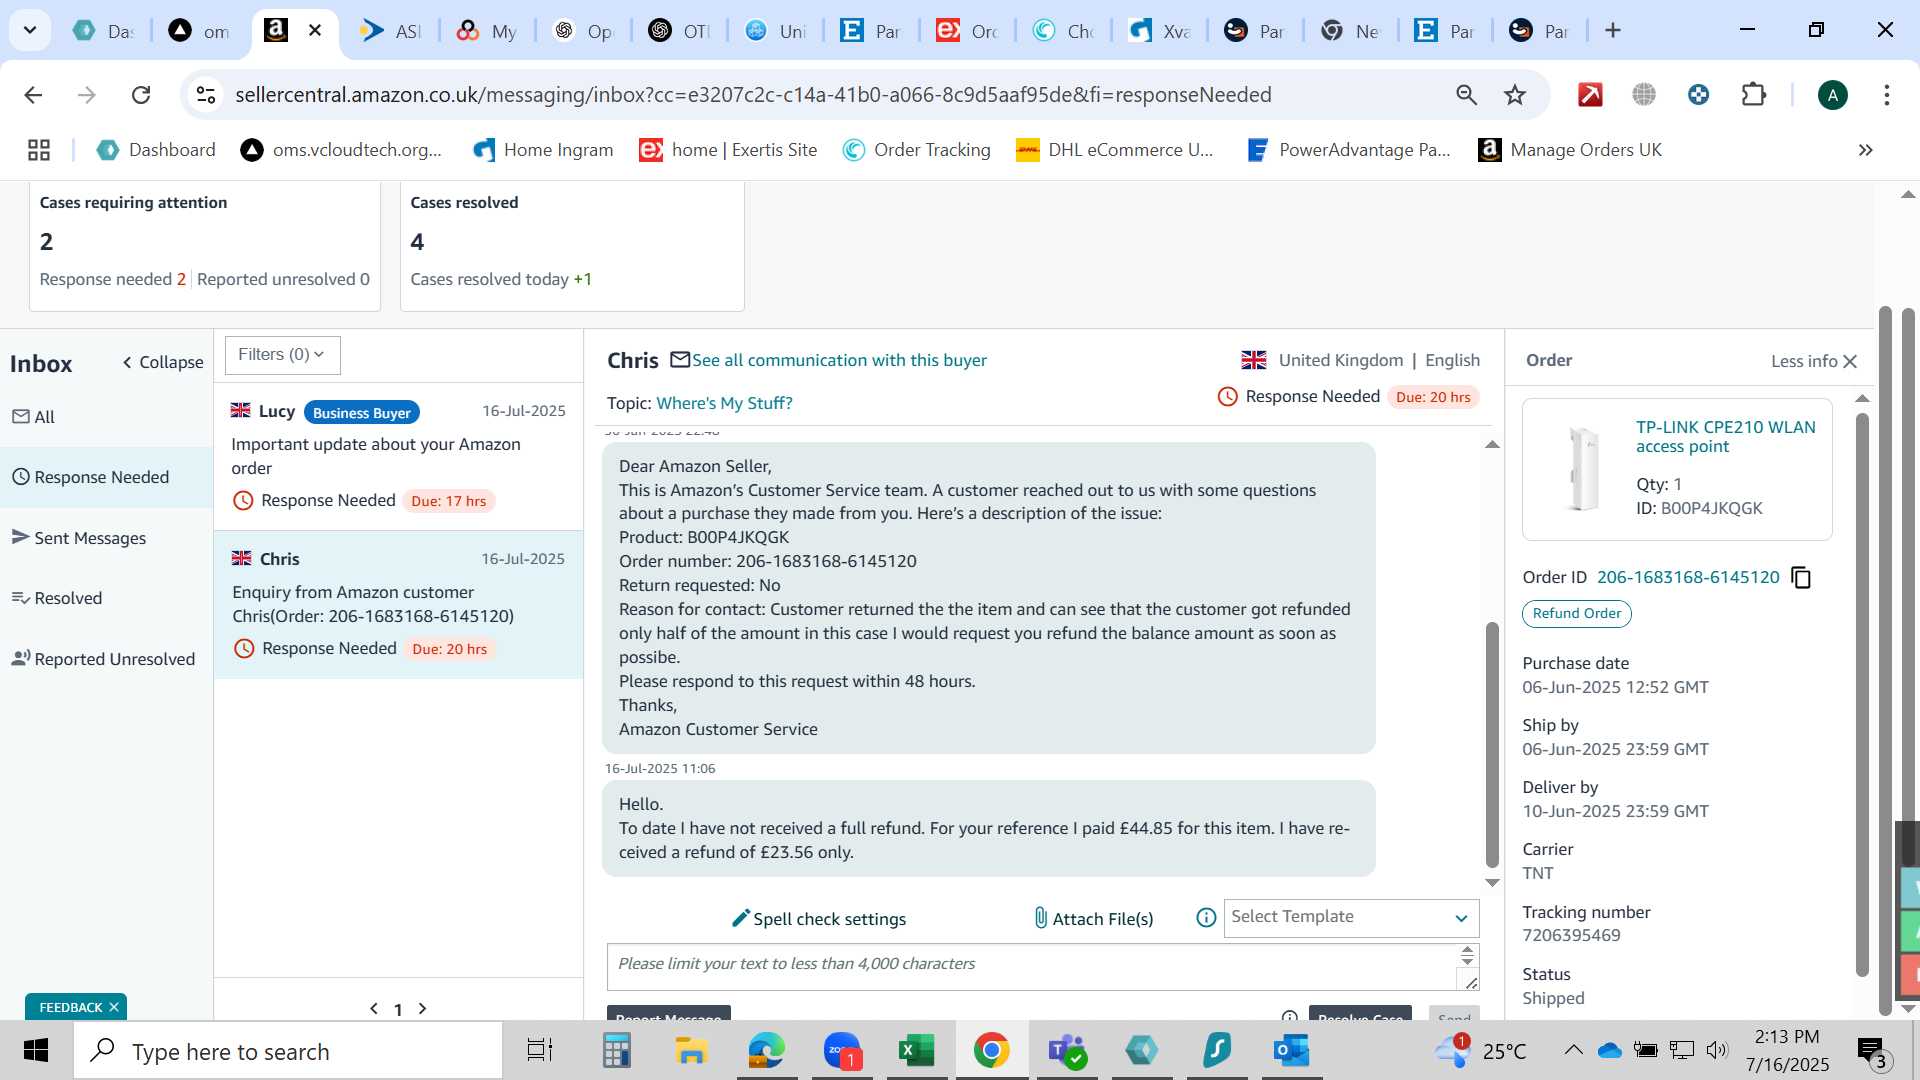Screen dimensions: 1920x1080
Task: Copy the Order ID with copy icon
Action: pos(1801,578)
